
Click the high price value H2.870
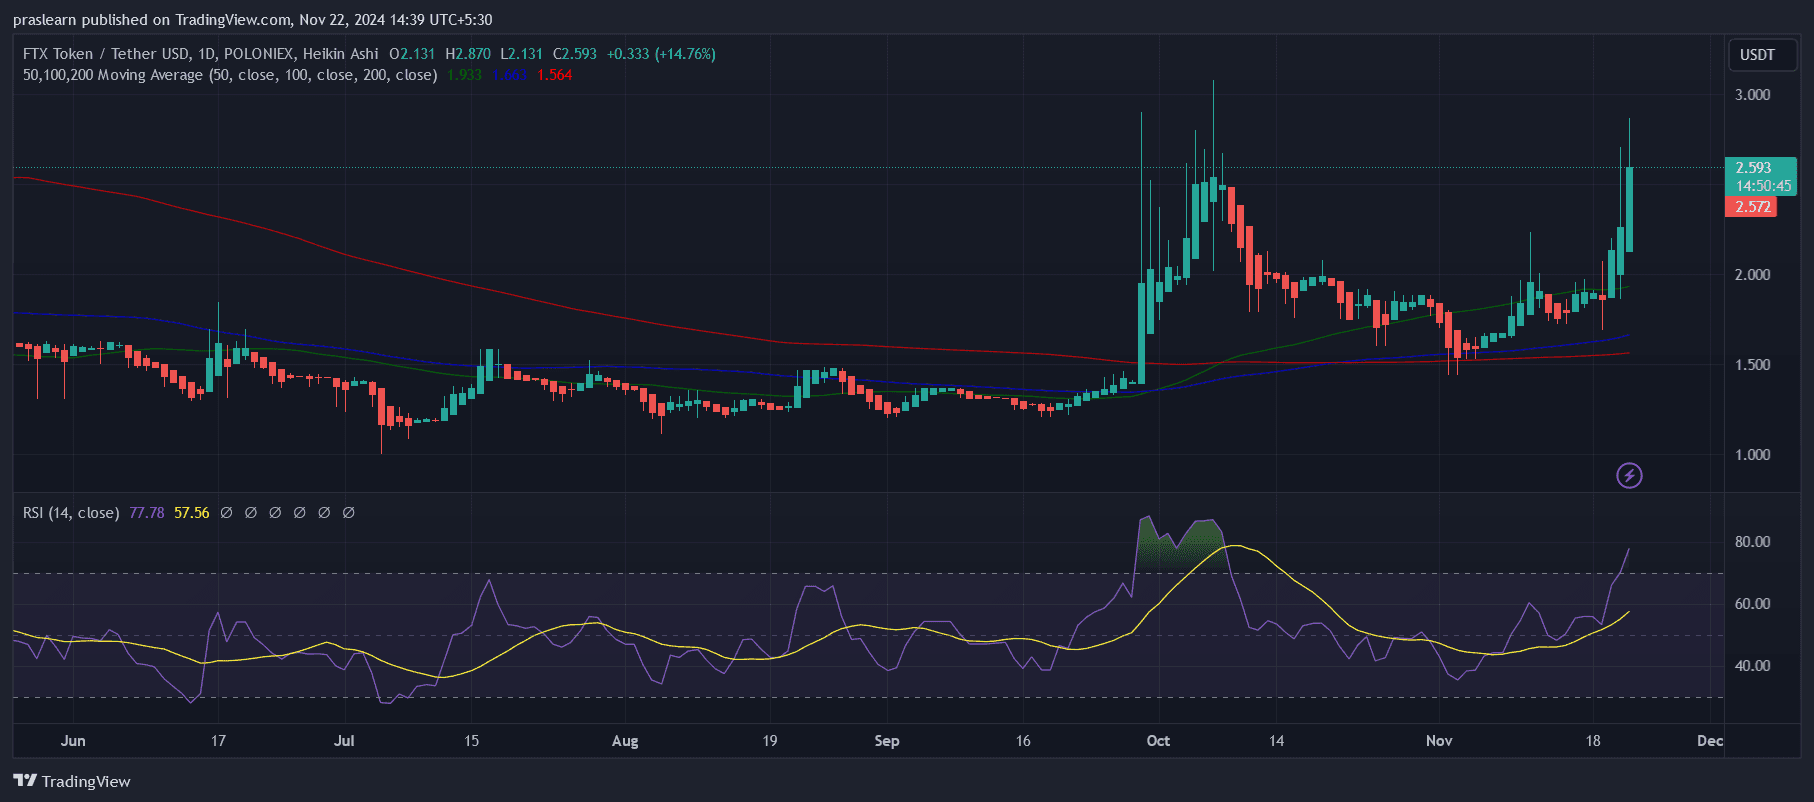[468, 54]
